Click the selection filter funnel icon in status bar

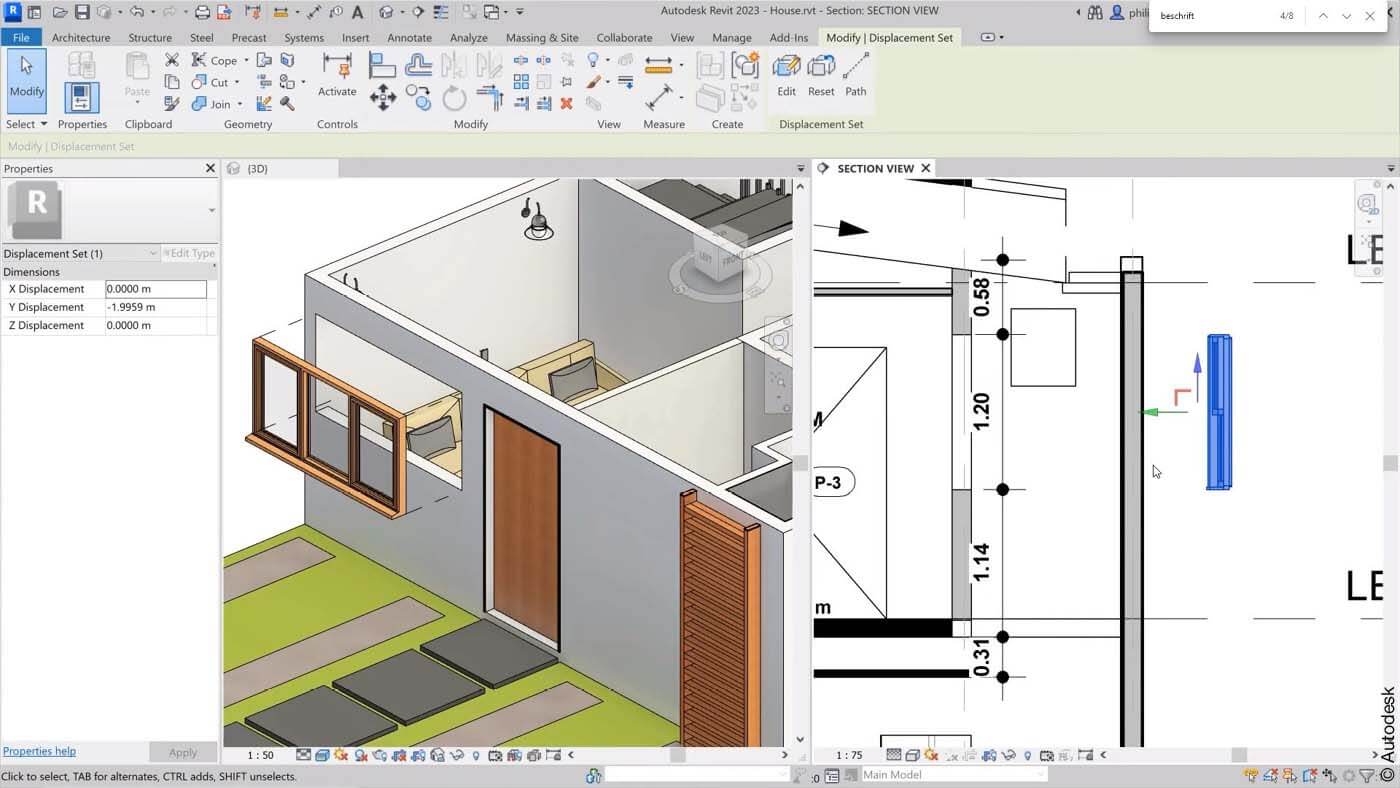coord(1367,775)
